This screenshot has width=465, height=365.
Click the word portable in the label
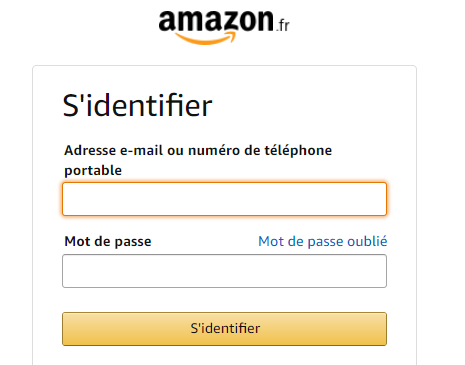tap(93, 171)
